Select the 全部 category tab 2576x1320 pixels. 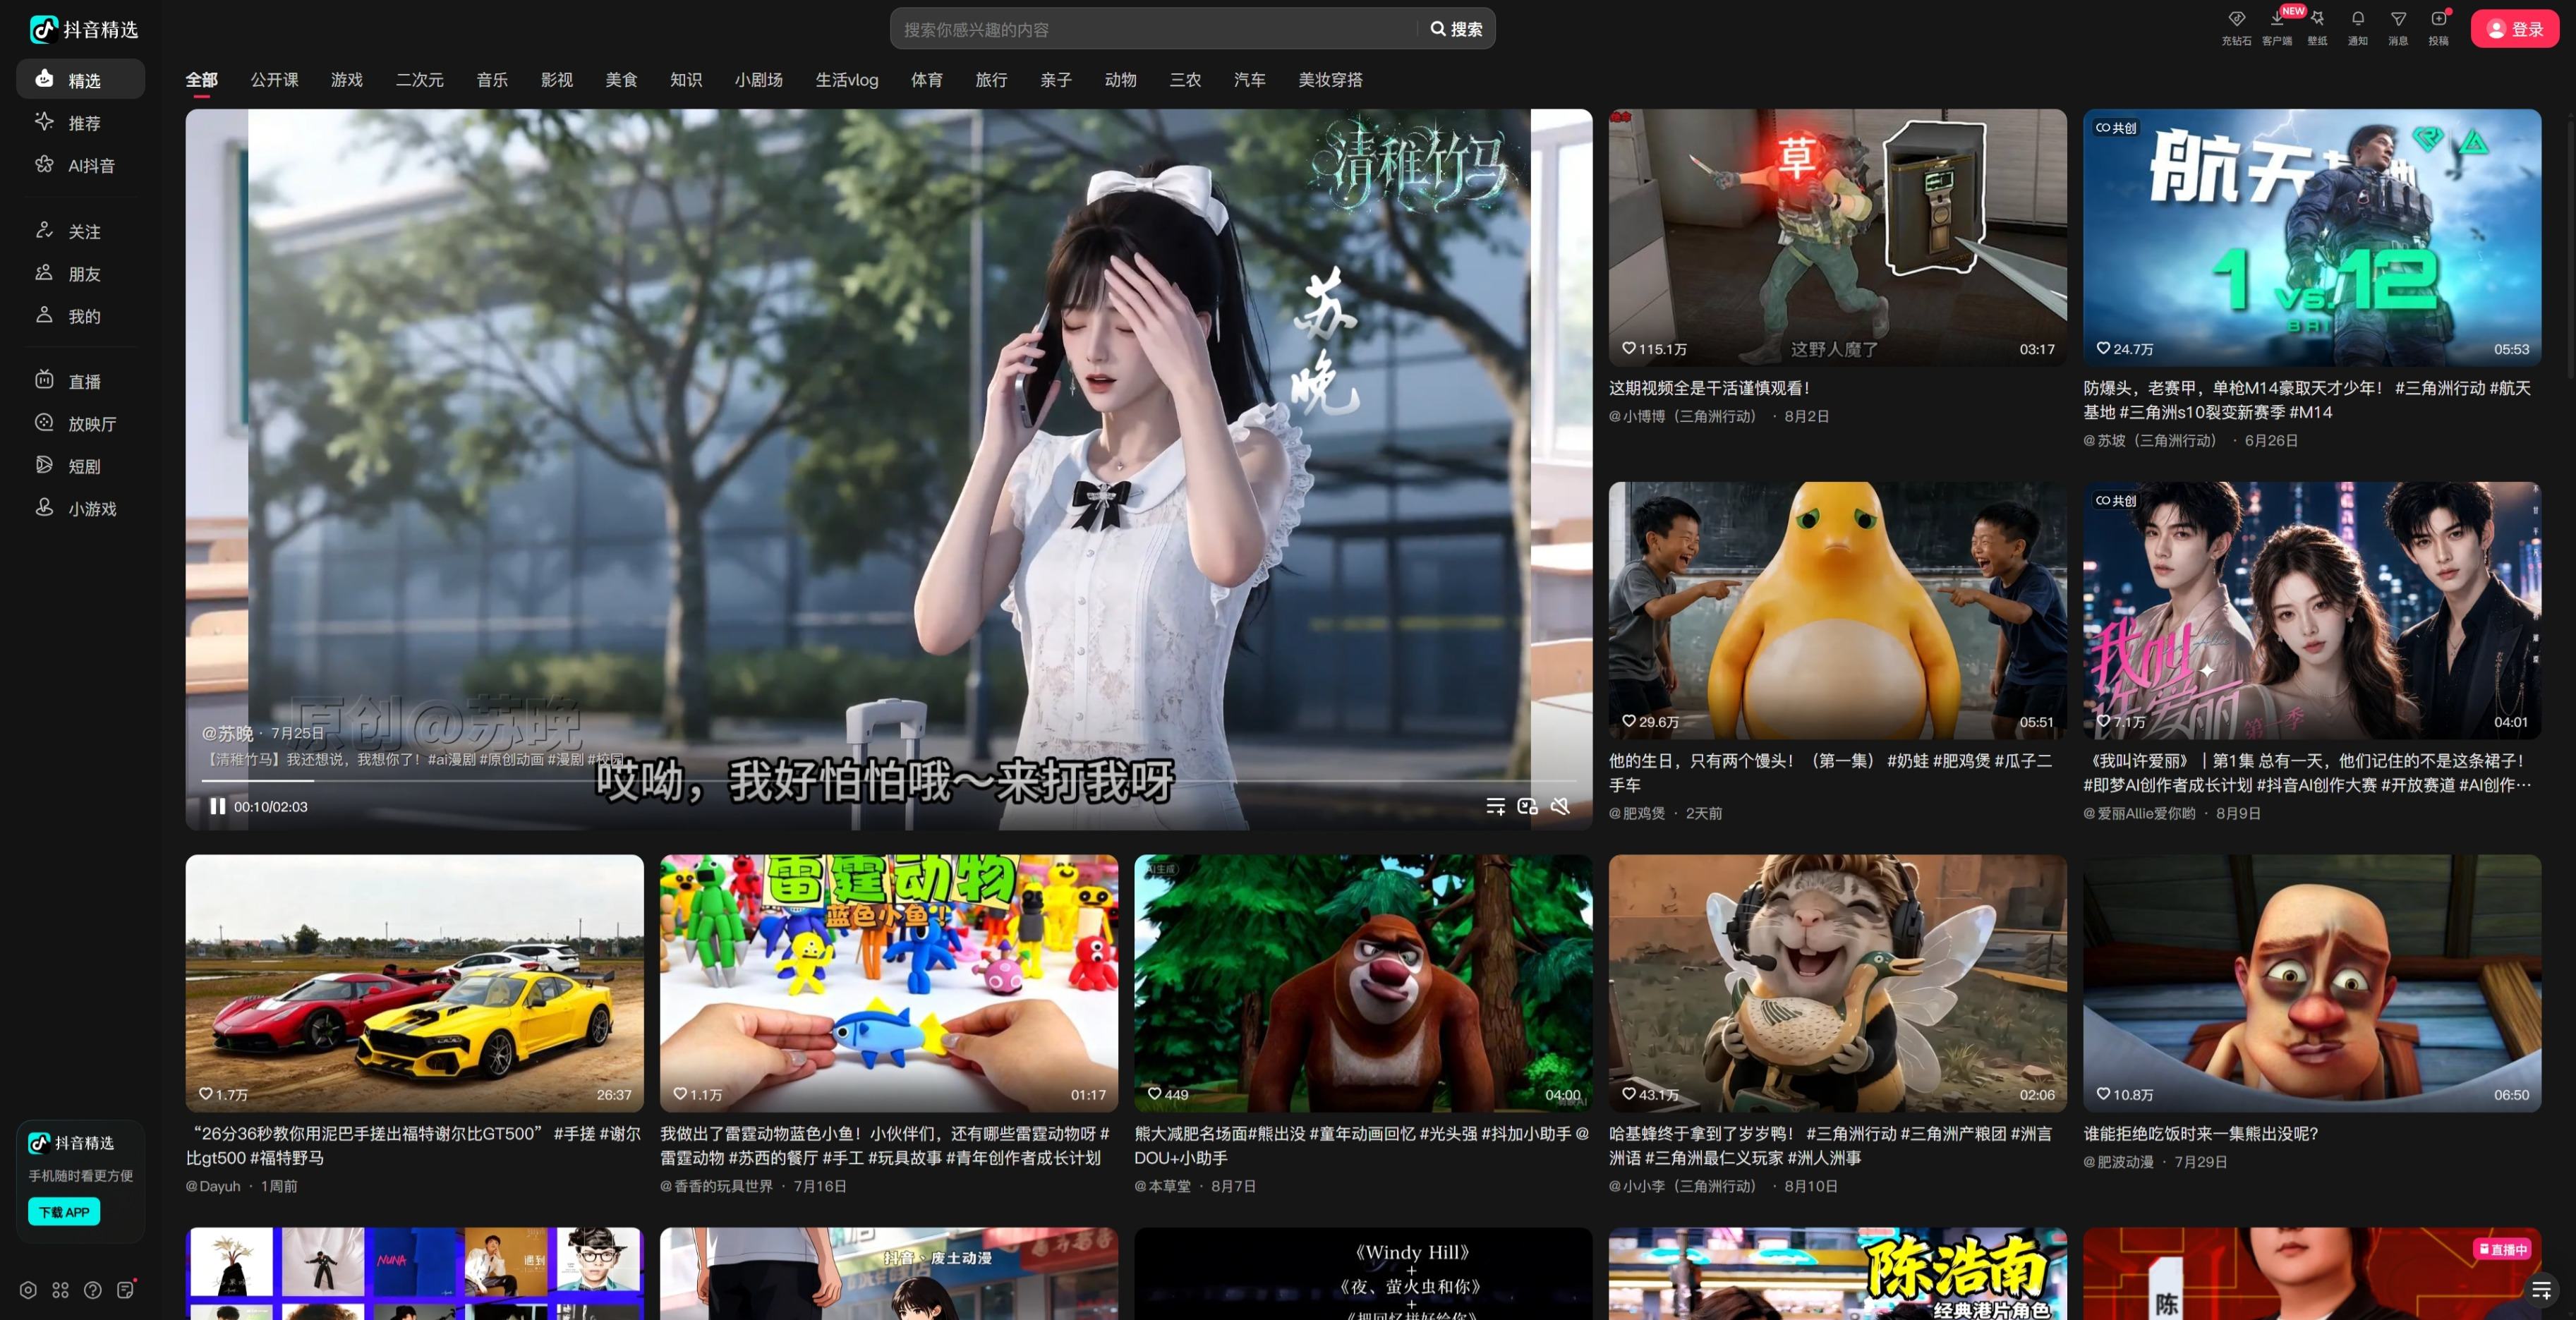201,80
